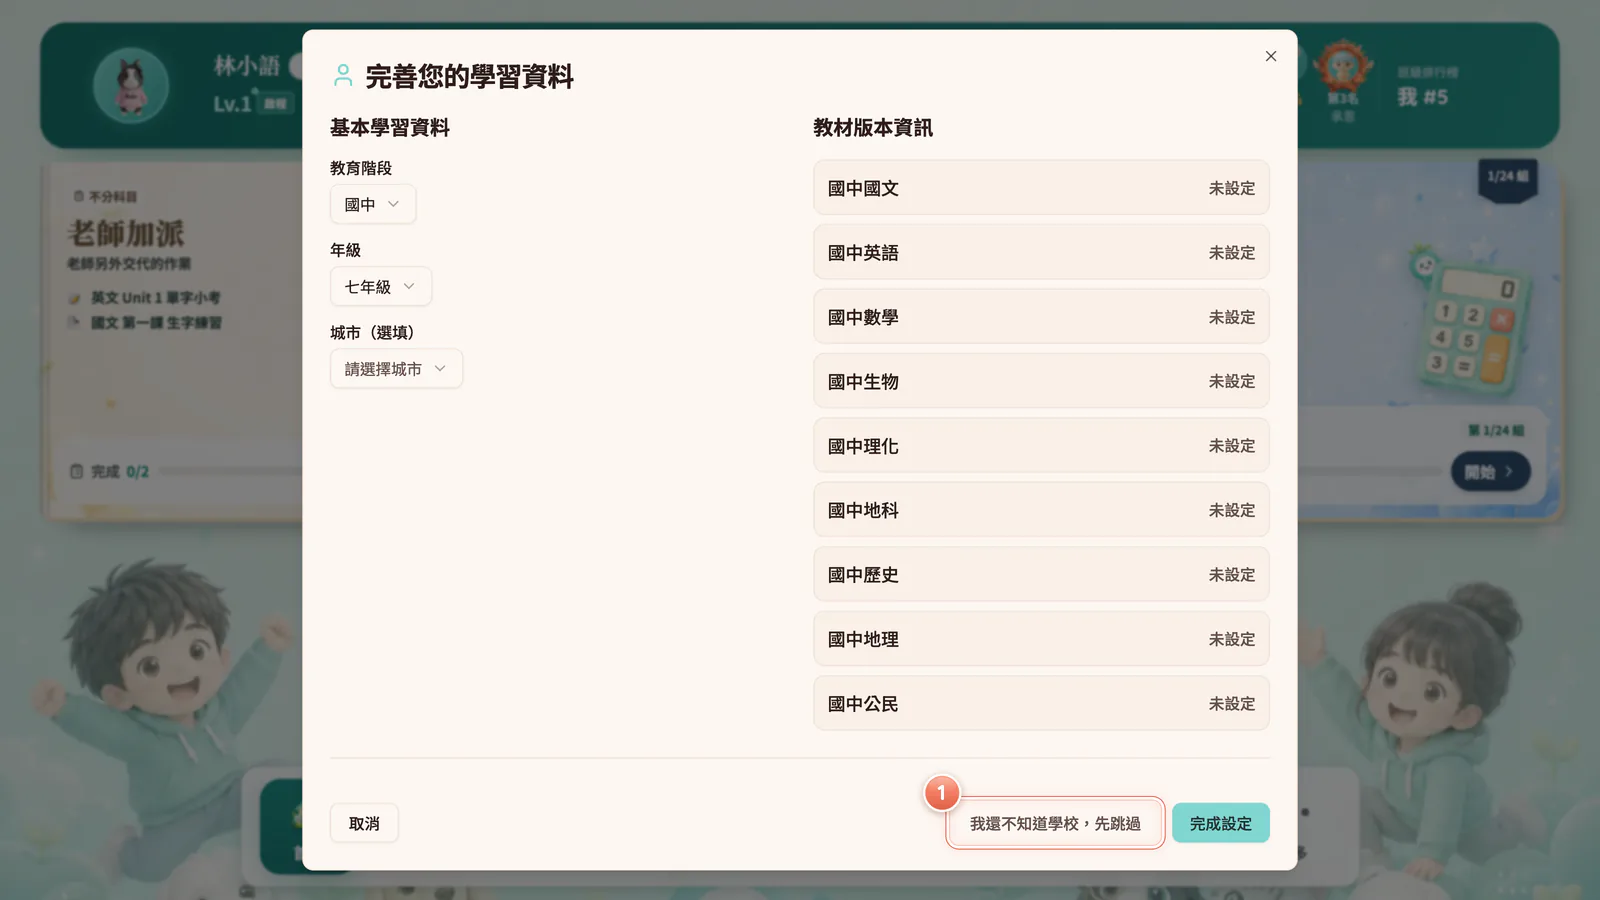Select the 國中理化 textbook row
This screenshot has width=1600, height=900.
click(1041, 446)
